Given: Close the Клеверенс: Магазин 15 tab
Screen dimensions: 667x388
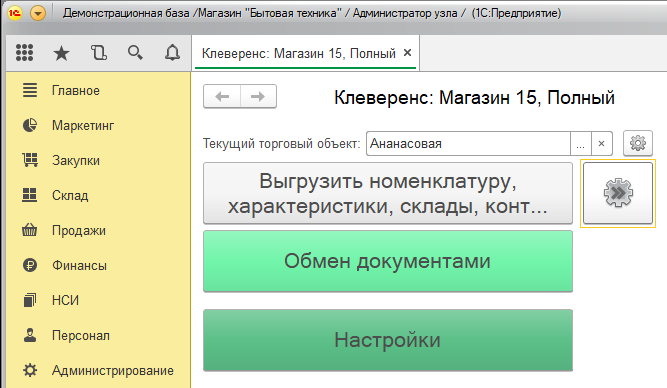Looking at the screenshot, I should [x=408, y=53].
